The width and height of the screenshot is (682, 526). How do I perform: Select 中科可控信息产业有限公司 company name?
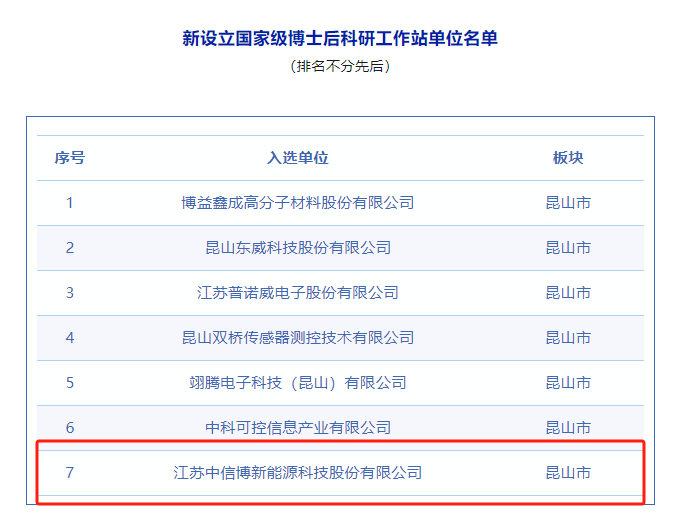tap(297, 428)
